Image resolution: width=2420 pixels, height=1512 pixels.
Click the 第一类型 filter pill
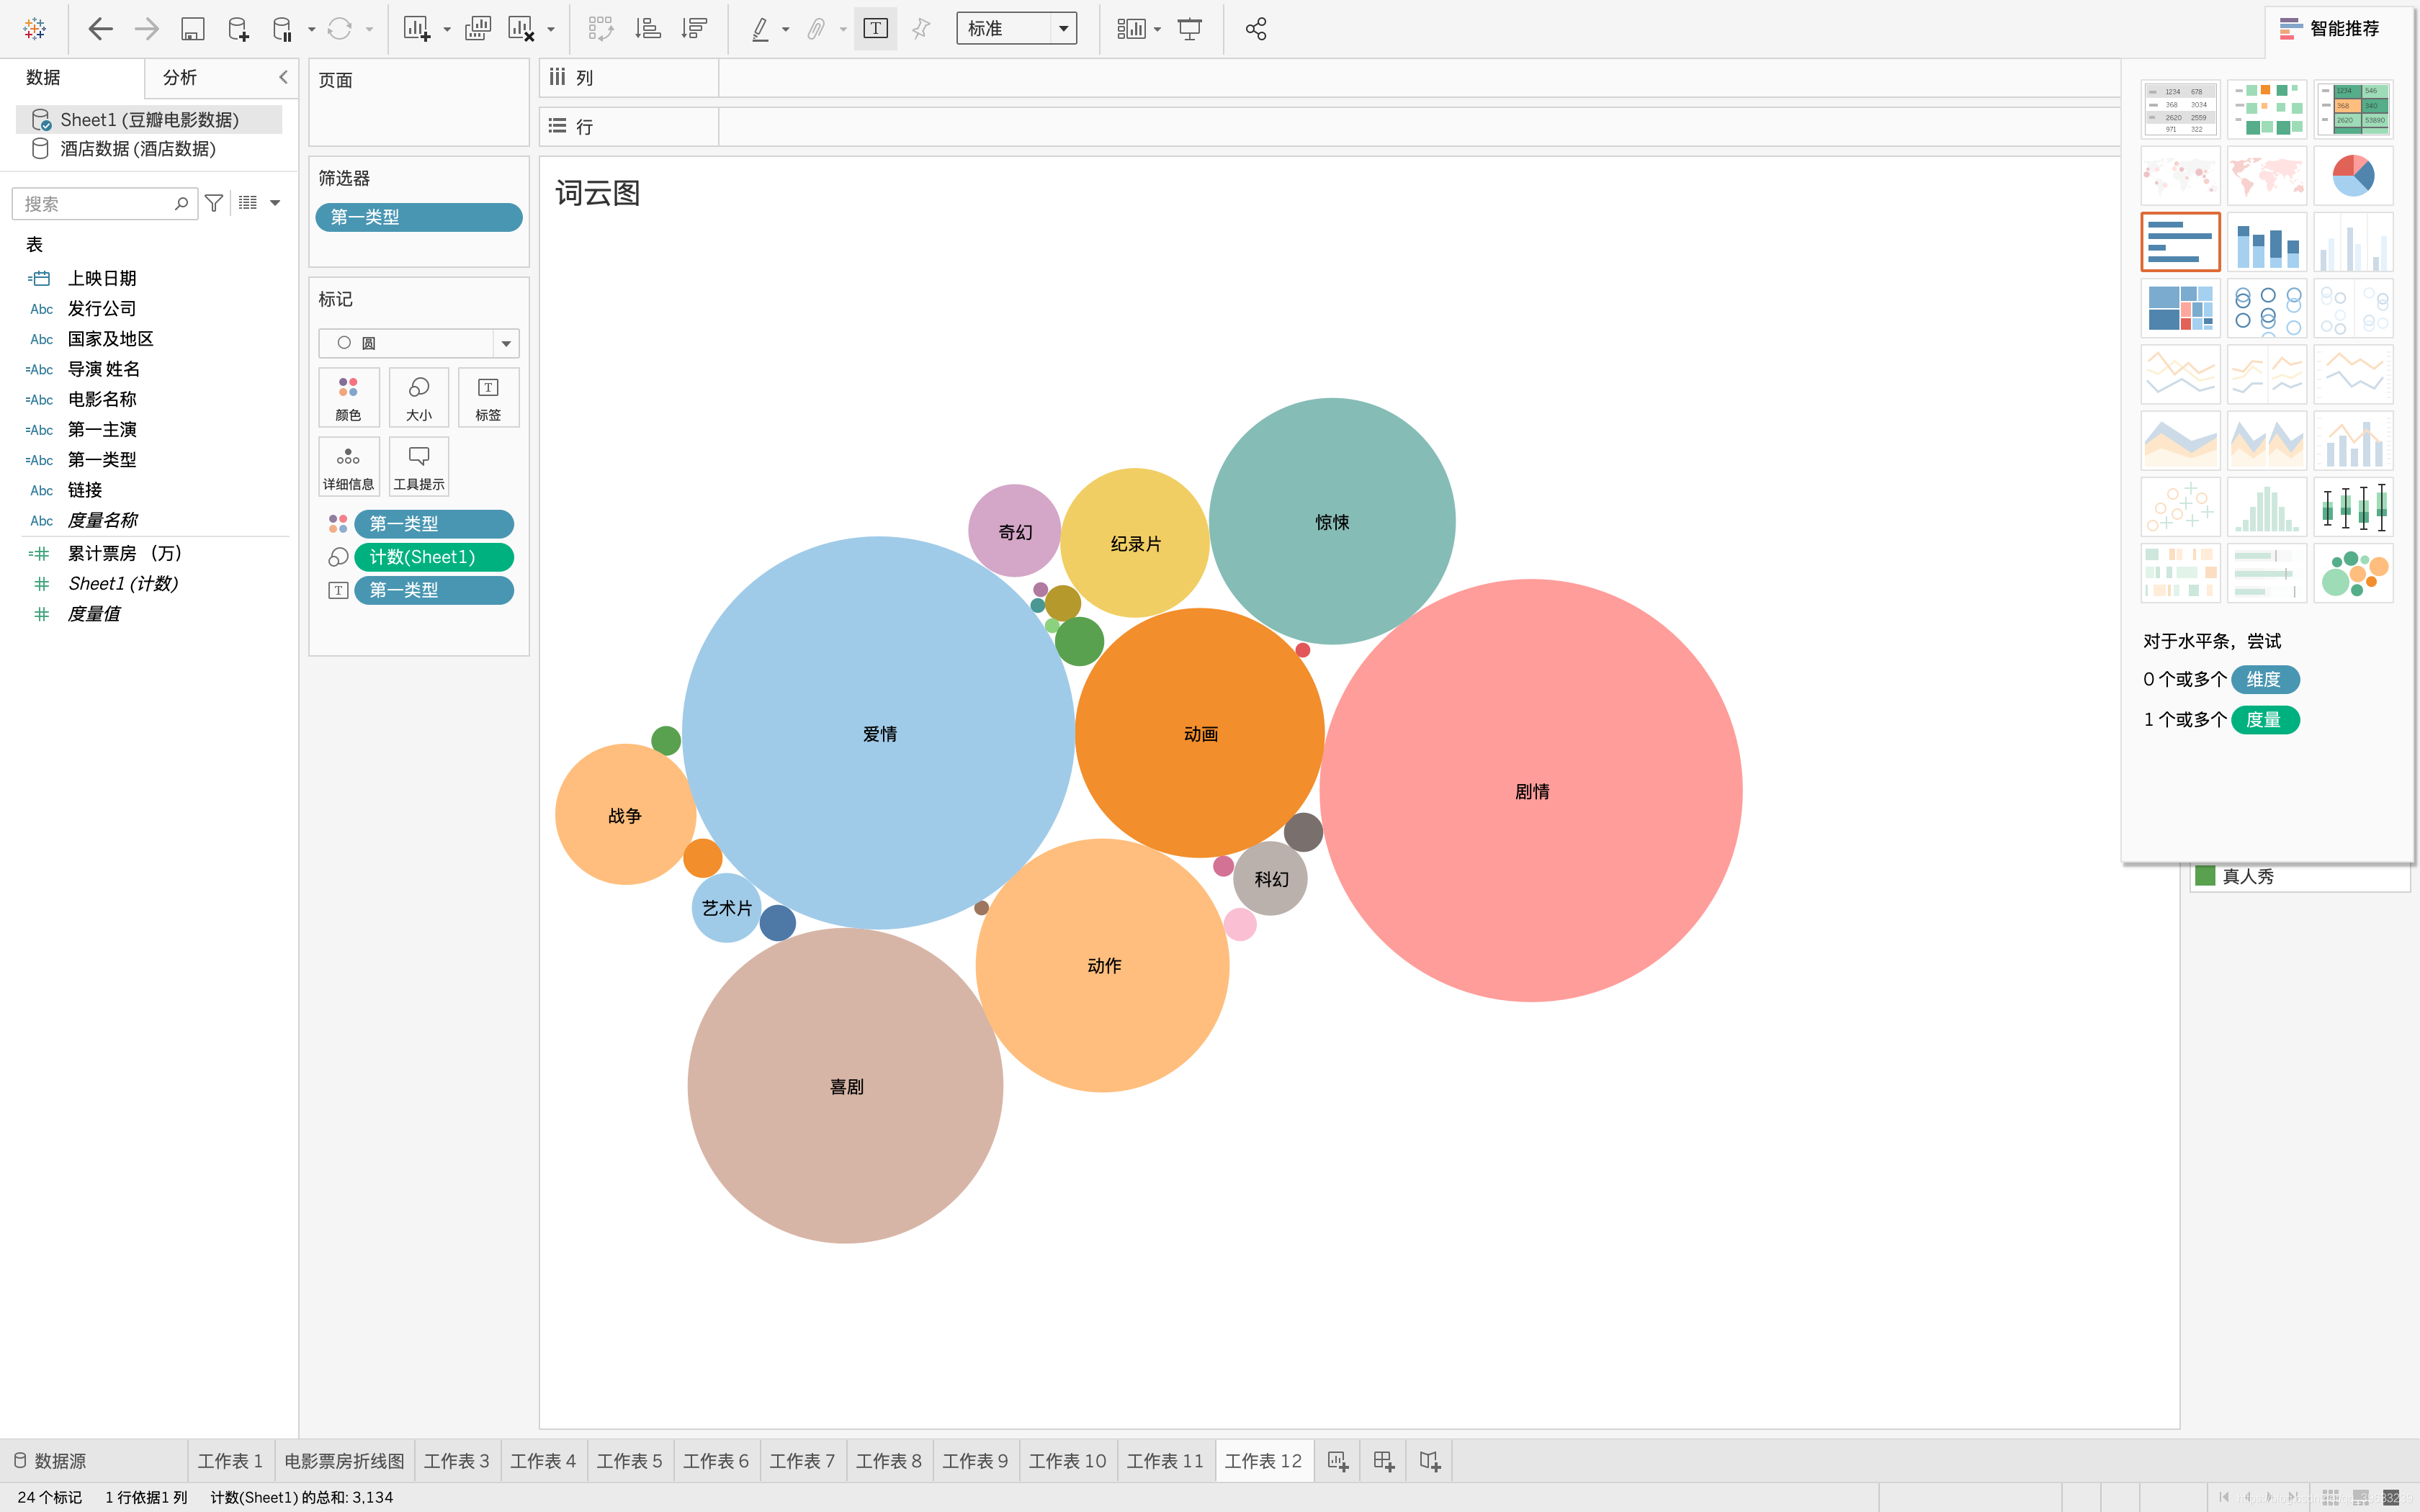pyautogui.click(x=418, y=217)
